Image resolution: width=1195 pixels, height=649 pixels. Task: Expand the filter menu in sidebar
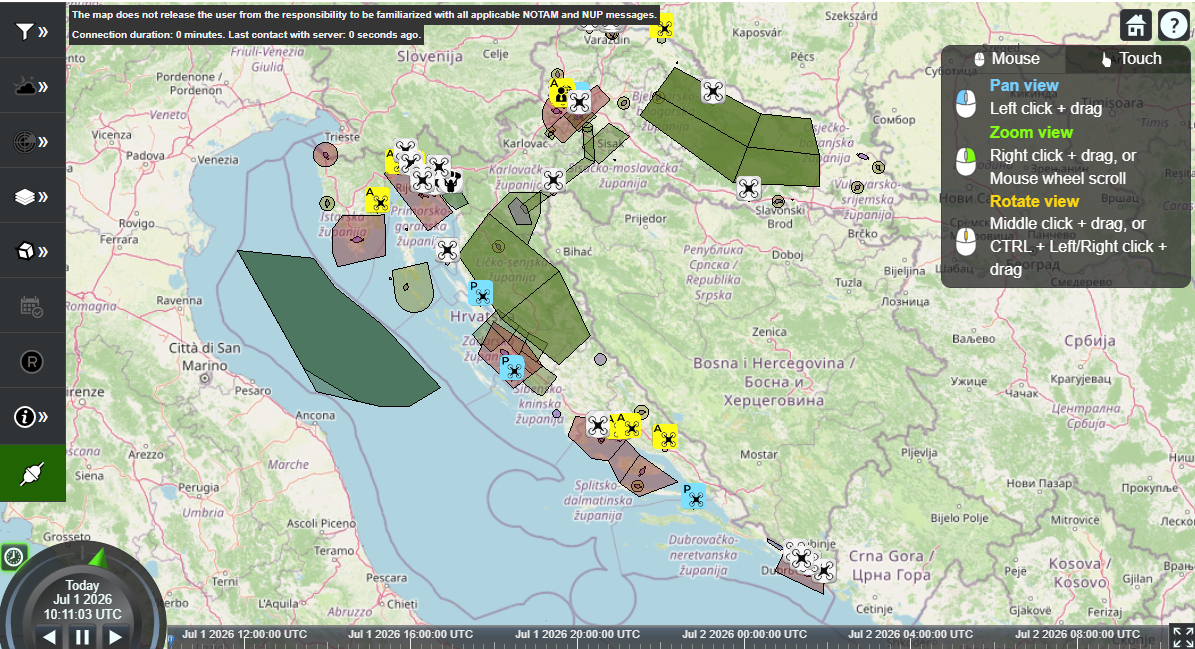click(32, 31)
